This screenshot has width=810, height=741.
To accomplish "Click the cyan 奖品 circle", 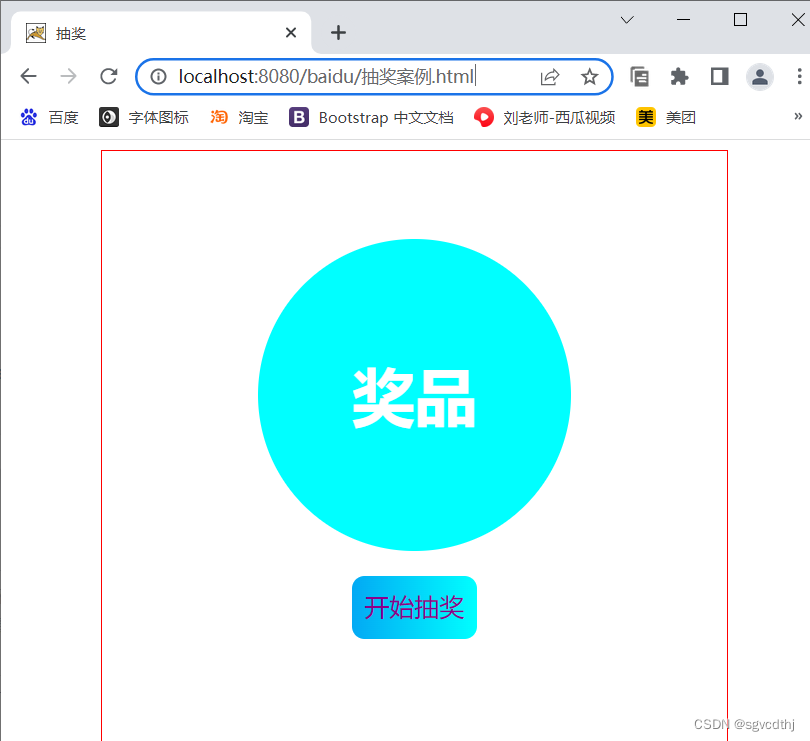I will click(414, 395).
